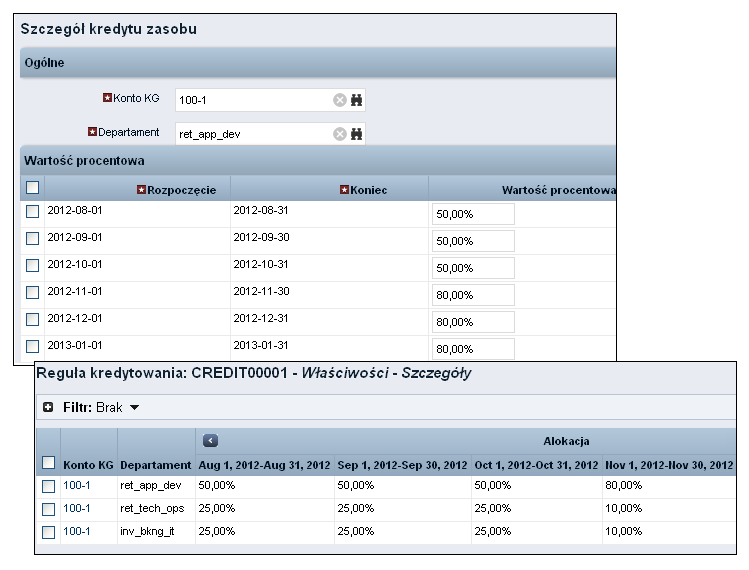Click the Aug 1, 2012-Aug 31, 2012 header
The image size is (749, 570).
264,465
